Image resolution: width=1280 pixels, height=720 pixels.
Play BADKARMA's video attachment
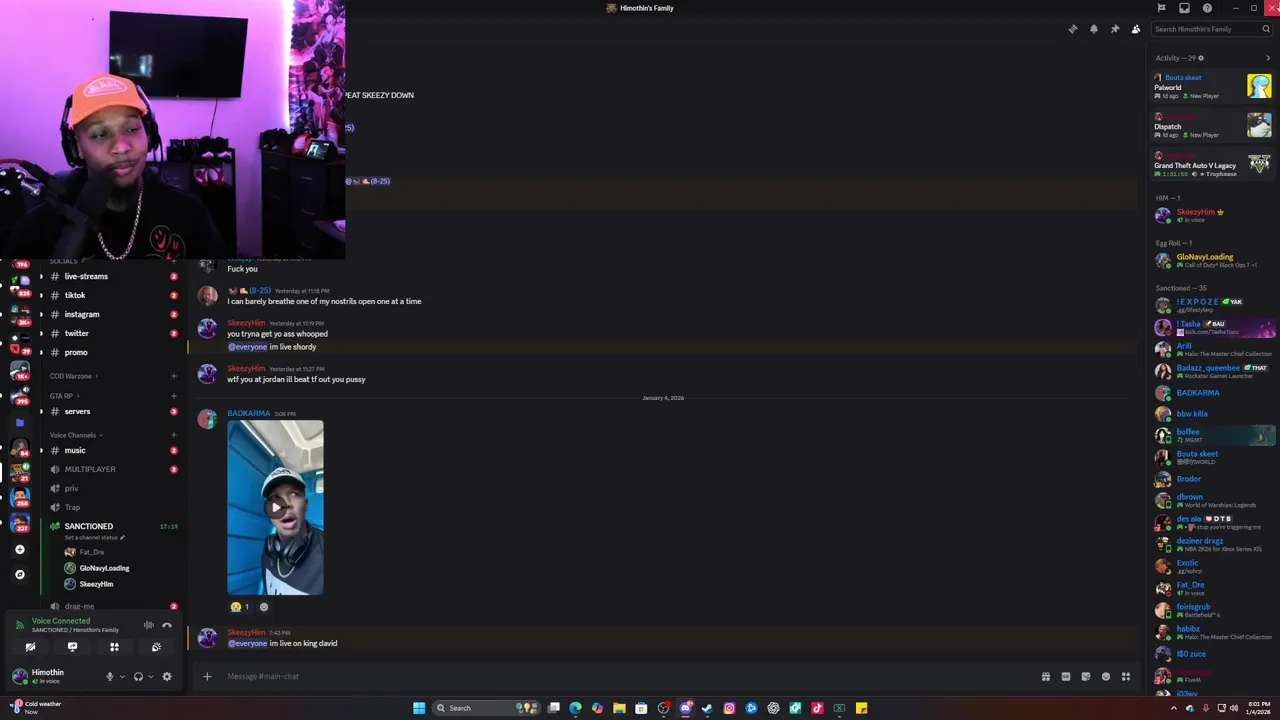(x=275, y=507)
